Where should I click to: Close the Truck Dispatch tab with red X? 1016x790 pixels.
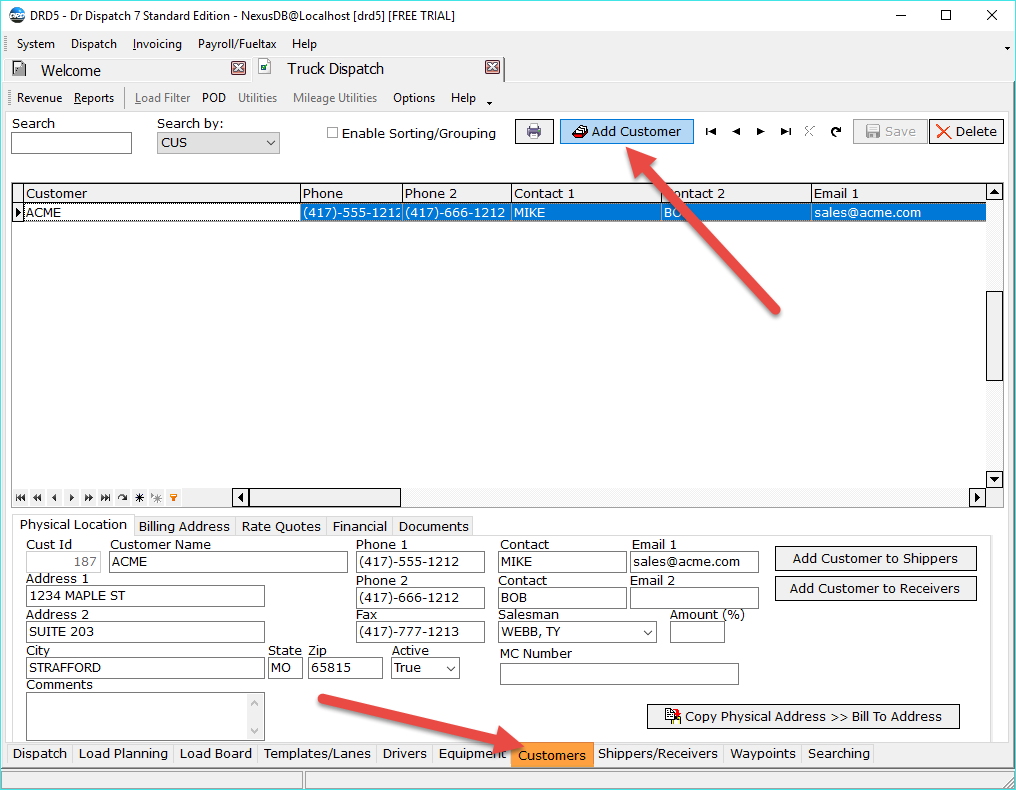[492, 67]
